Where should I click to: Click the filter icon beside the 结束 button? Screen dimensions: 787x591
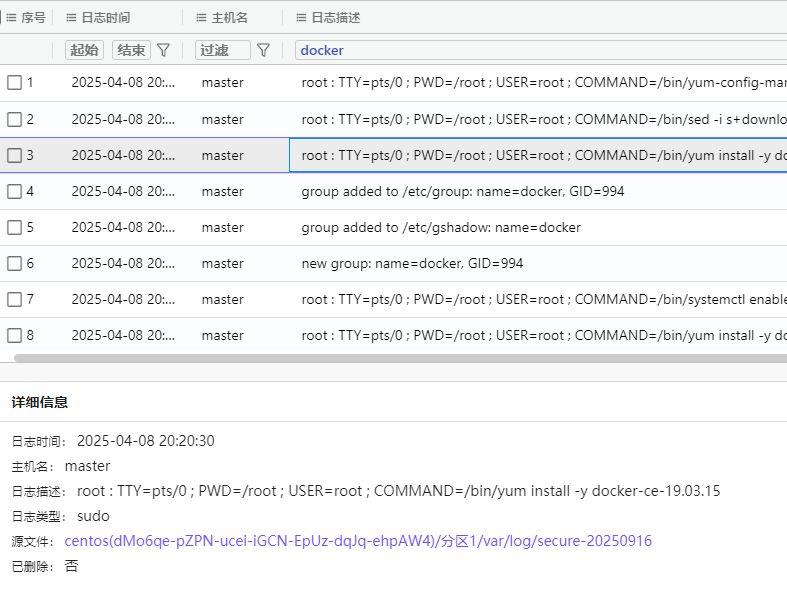[164, 50]
